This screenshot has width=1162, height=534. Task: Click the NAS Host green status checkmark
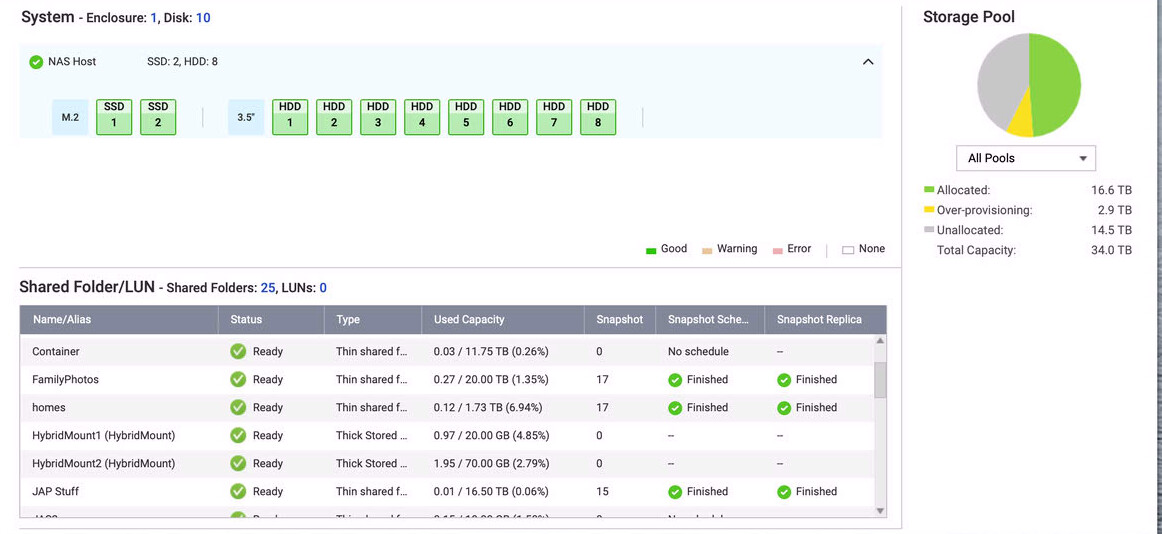(36, 62)
